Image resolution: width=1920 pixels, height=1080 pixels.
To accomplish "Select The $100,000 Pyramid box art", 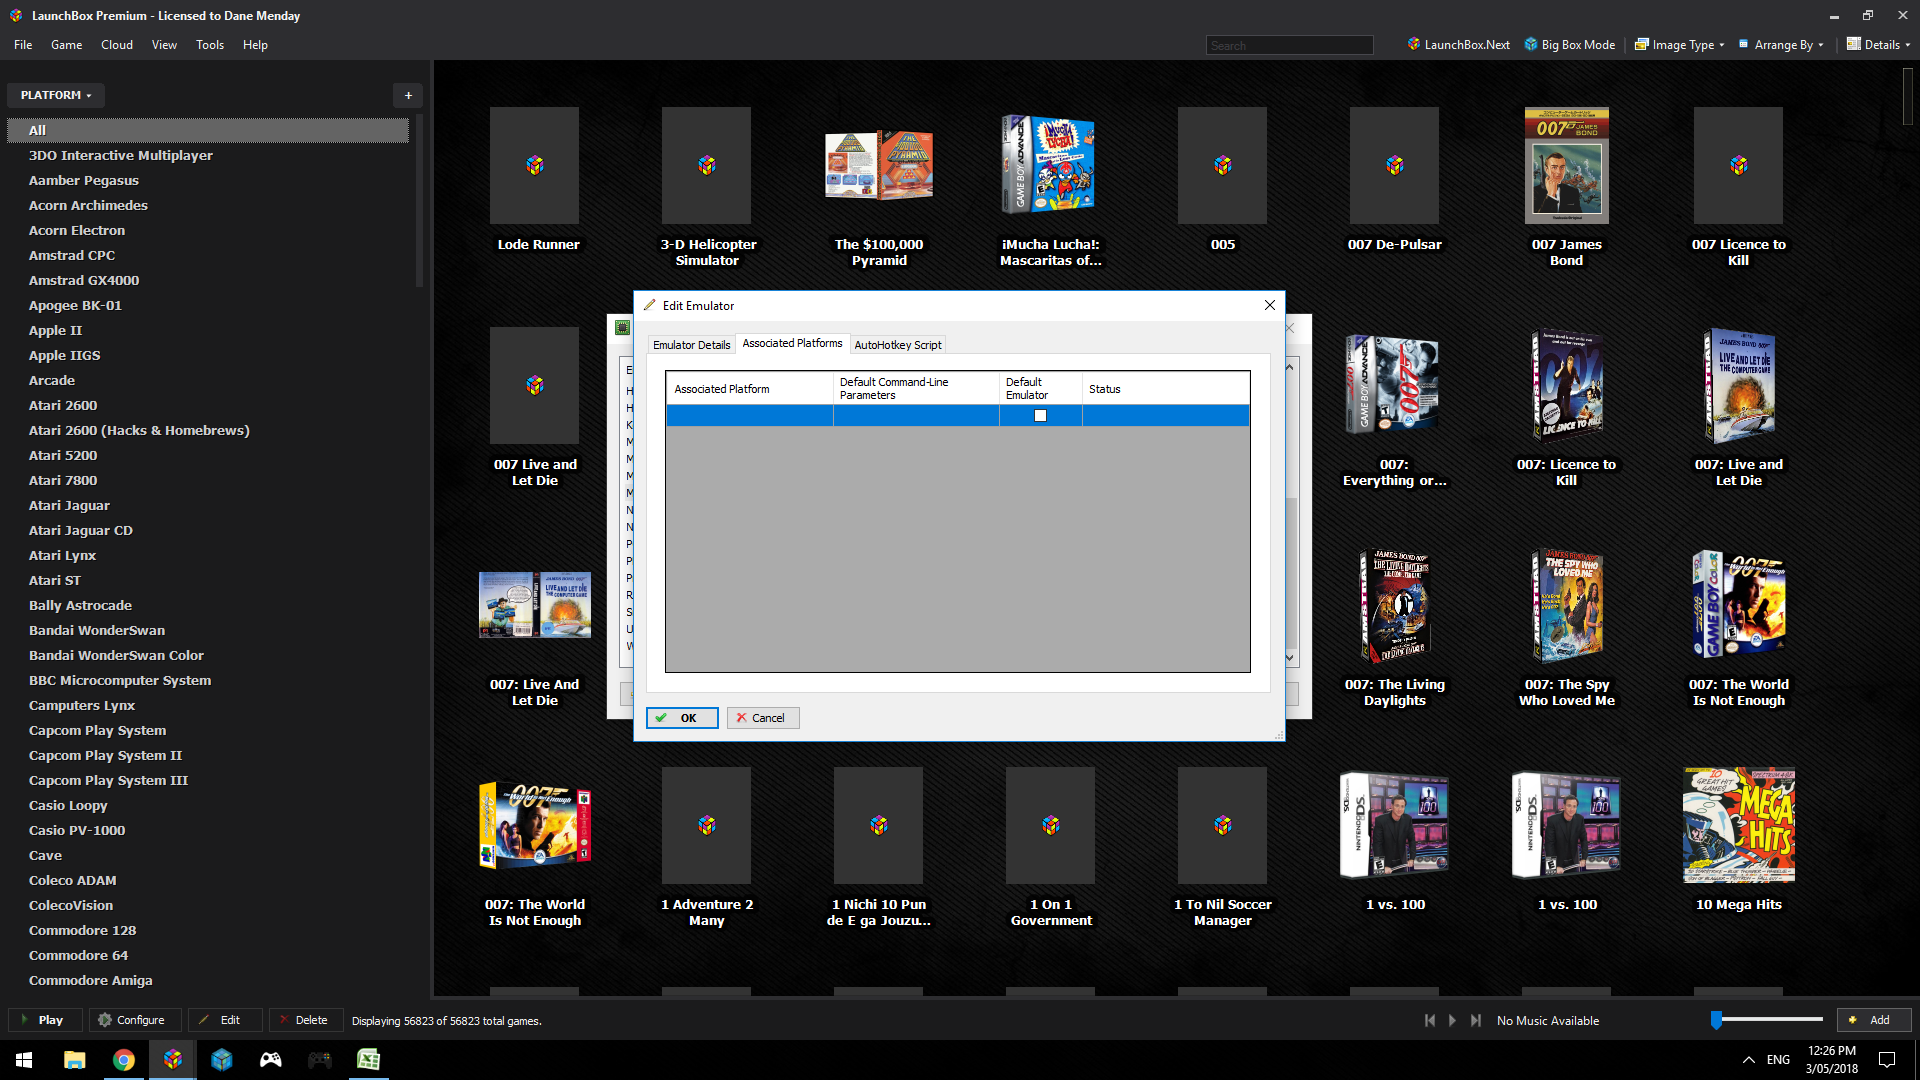I will tap(879, 166).
